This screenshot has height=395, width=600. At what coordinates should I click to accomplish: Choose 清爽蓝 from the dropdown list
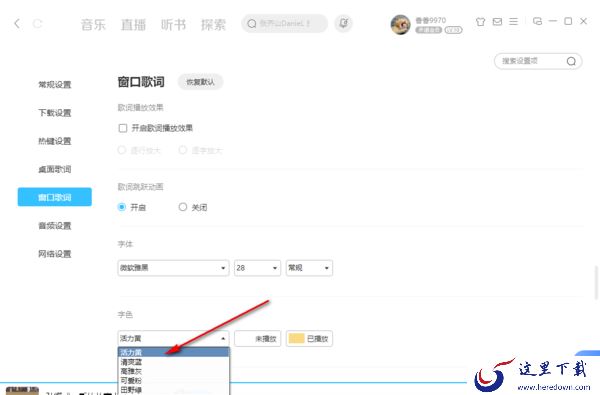click(x=173, y=362)
